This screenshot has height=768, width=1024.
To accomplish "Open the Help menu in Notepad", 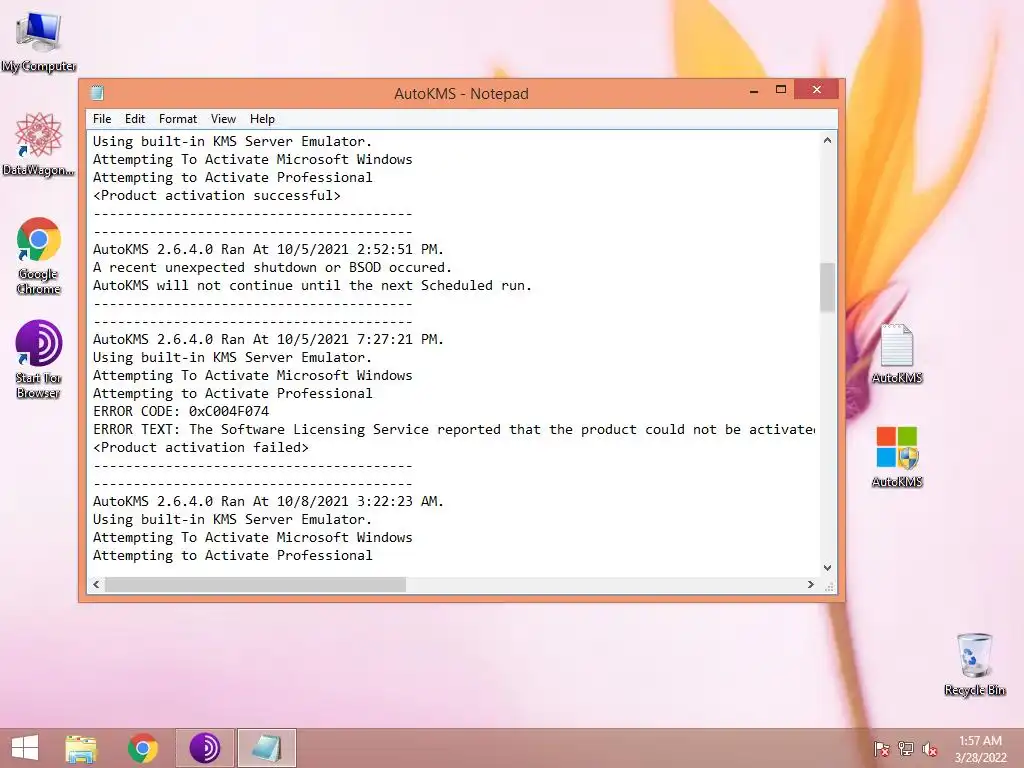I will pyautogui.click(x=262, y=119).
